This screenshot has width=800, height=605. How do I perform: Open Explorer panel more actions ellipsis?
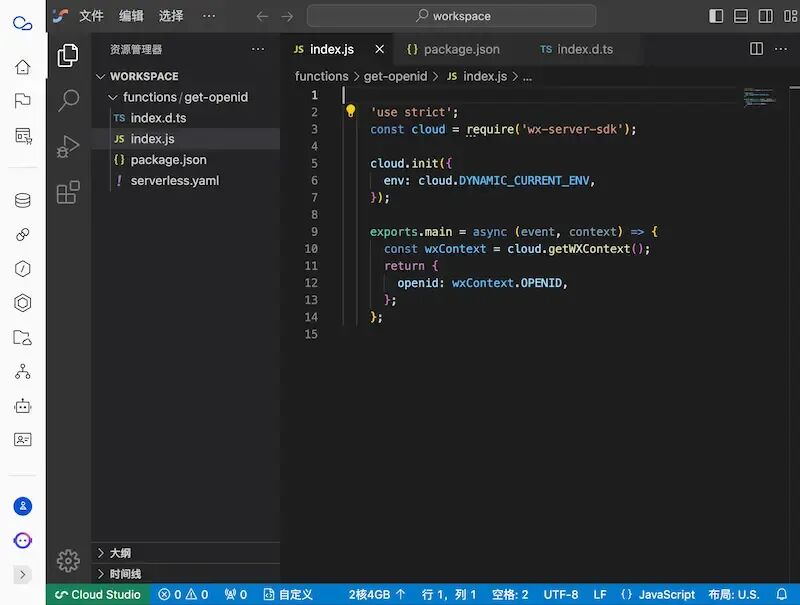[258, 49]
